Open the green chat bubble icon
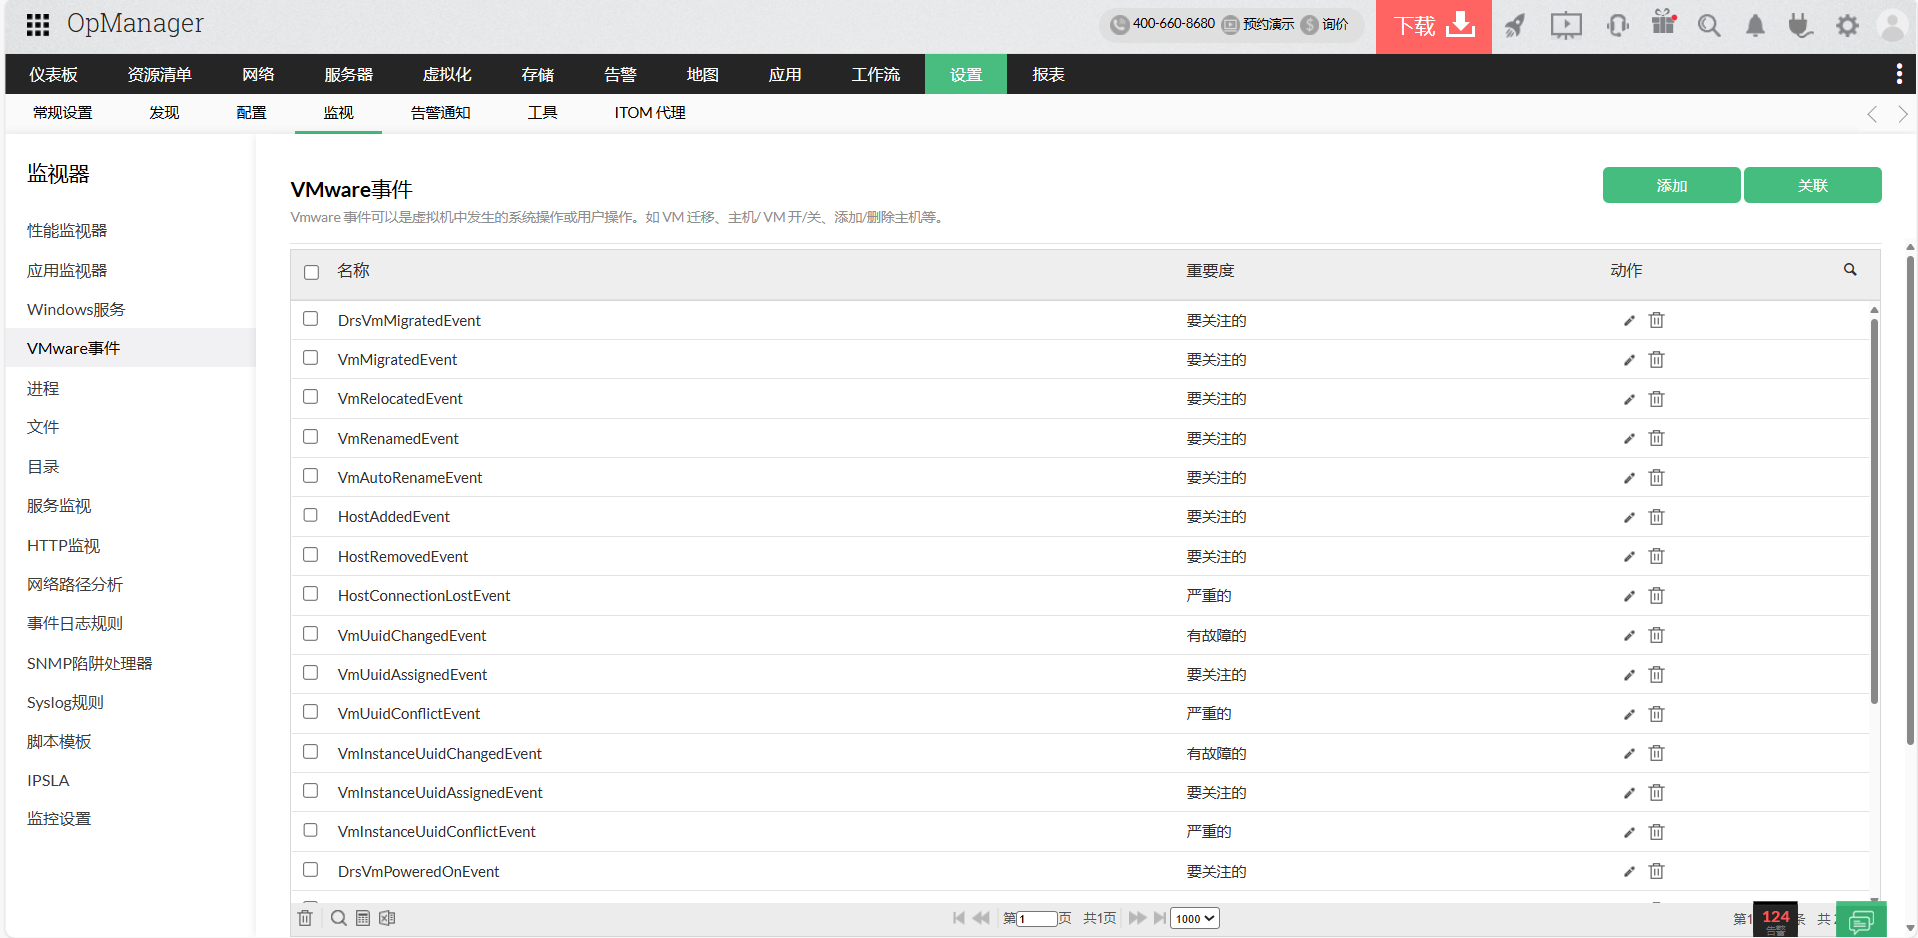Viewport: 1918px width, 938px height. click(x=1861, y=920)
